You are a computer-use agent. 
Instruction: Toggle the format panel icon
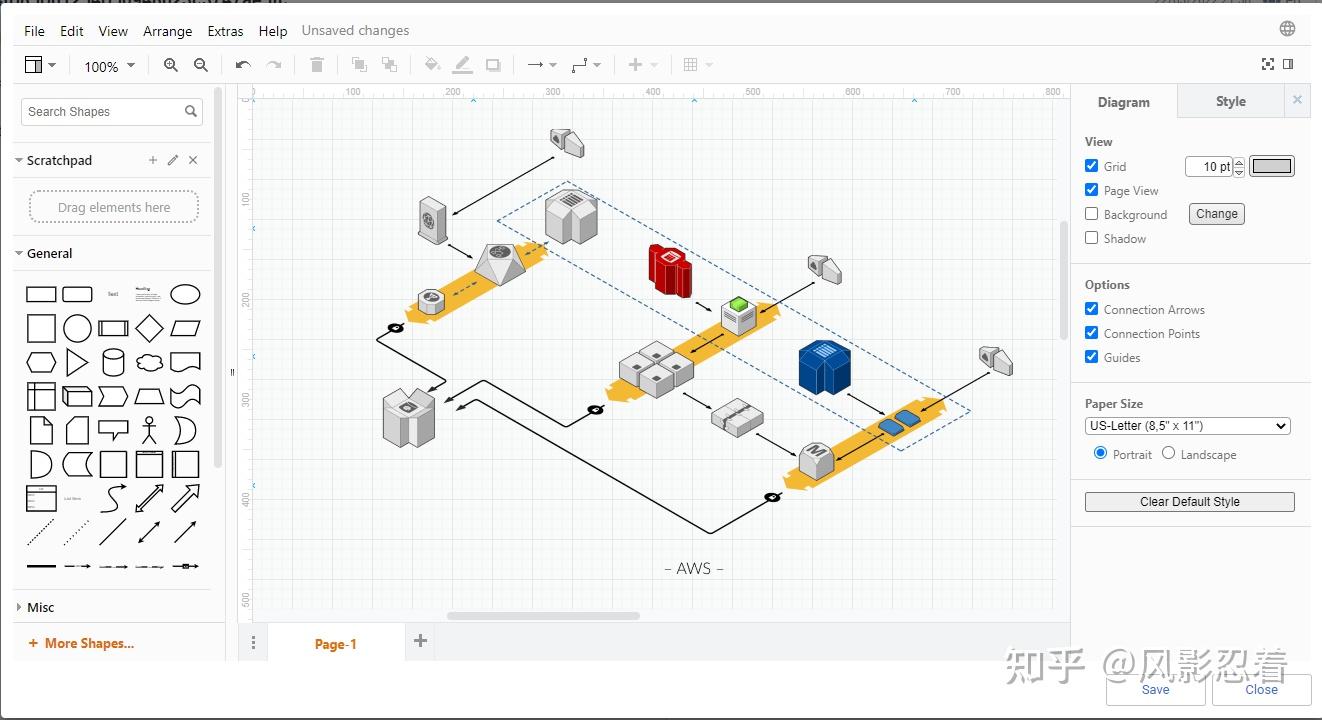[x=1288, y=64]
